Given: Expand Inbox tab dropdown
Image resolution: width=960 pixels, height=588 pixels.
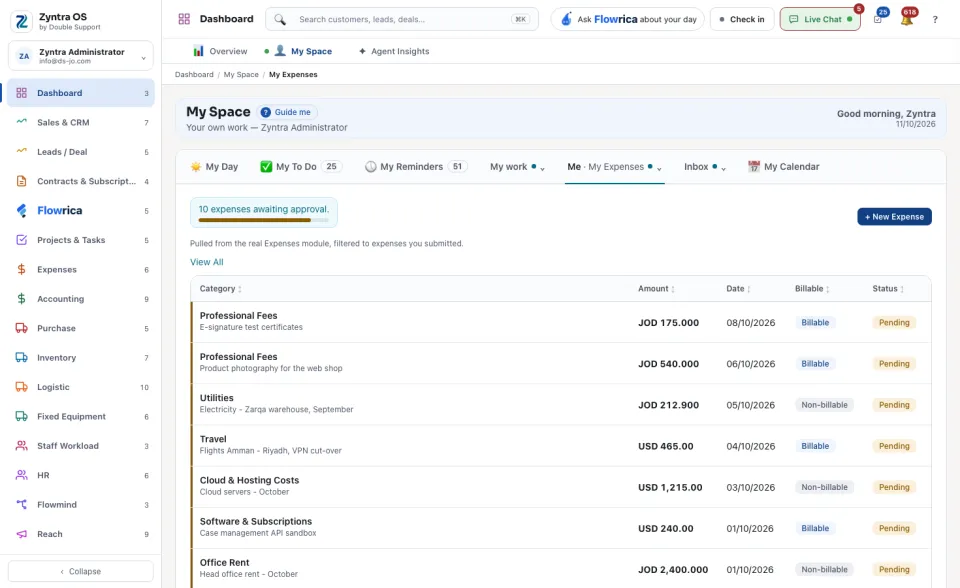Looking at the screenshot, I should (724, 169).
